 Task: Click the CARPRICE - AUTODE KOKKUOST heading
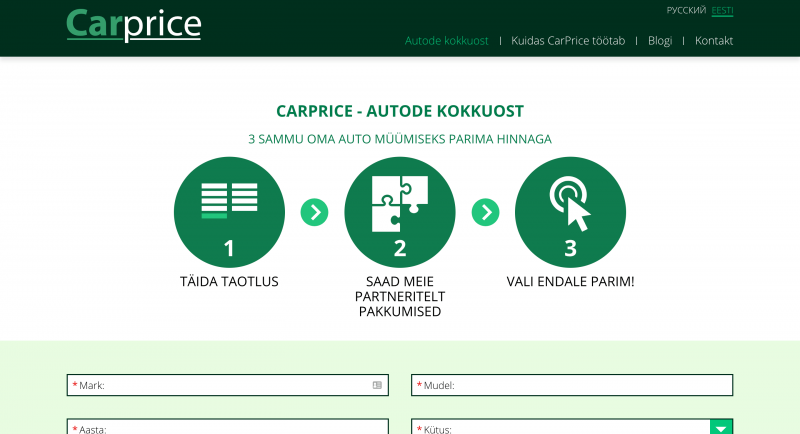point(400,111)
